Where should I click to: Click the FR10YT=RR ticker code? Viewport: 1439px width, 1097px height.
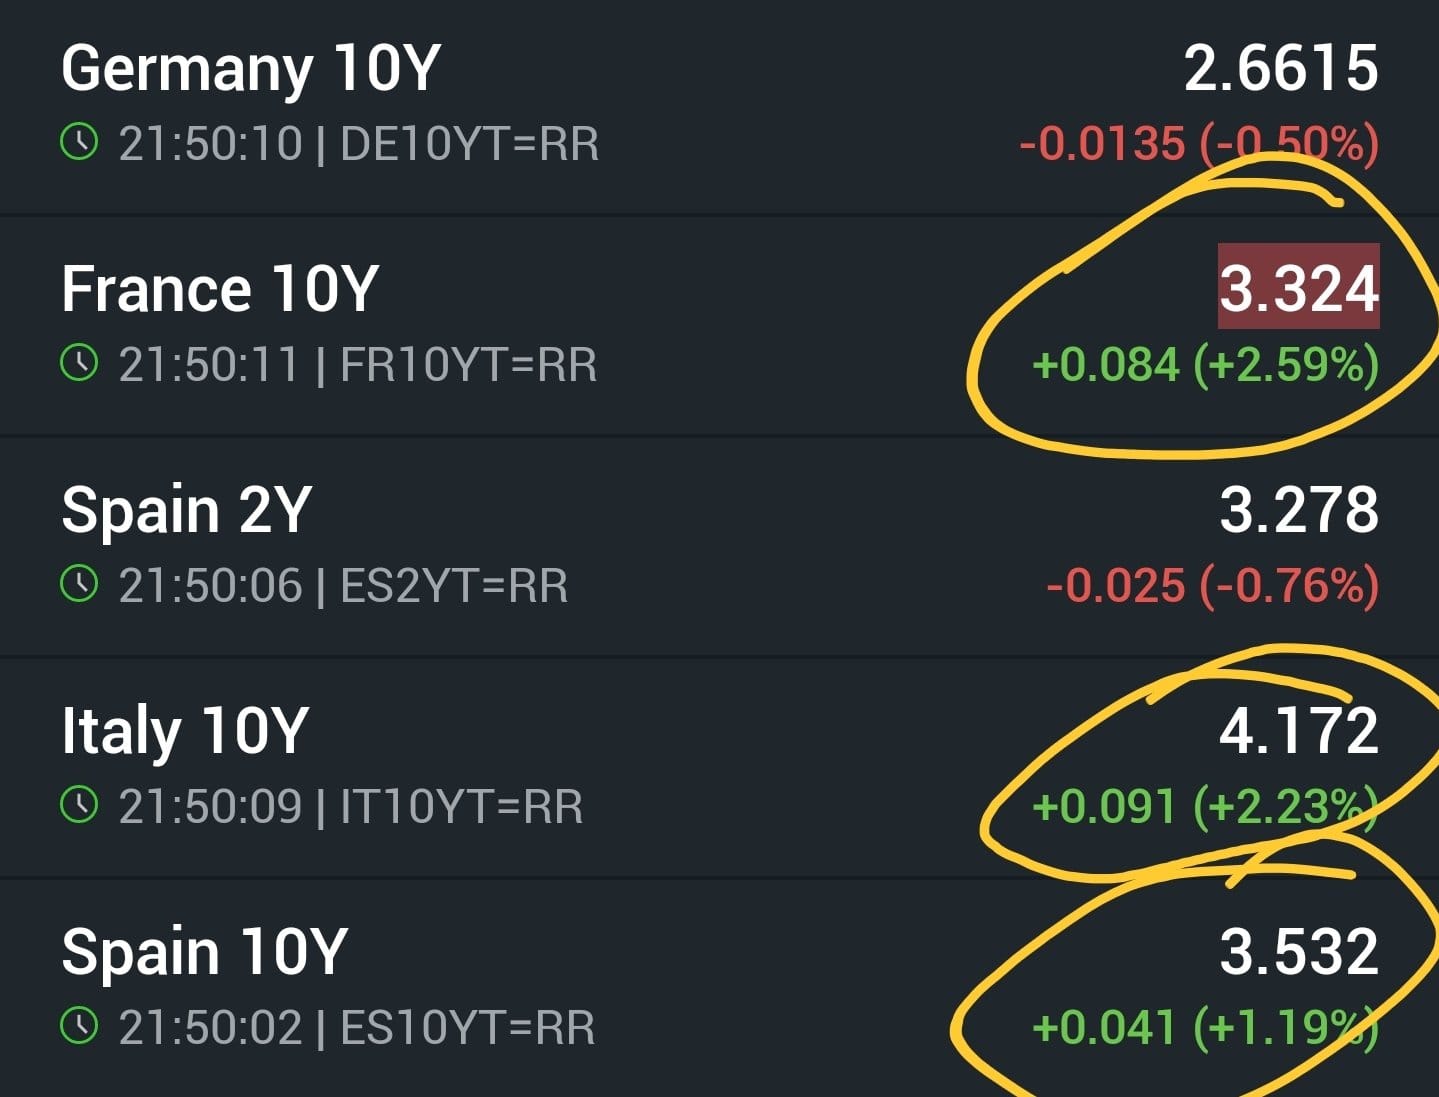coord(468,365)
